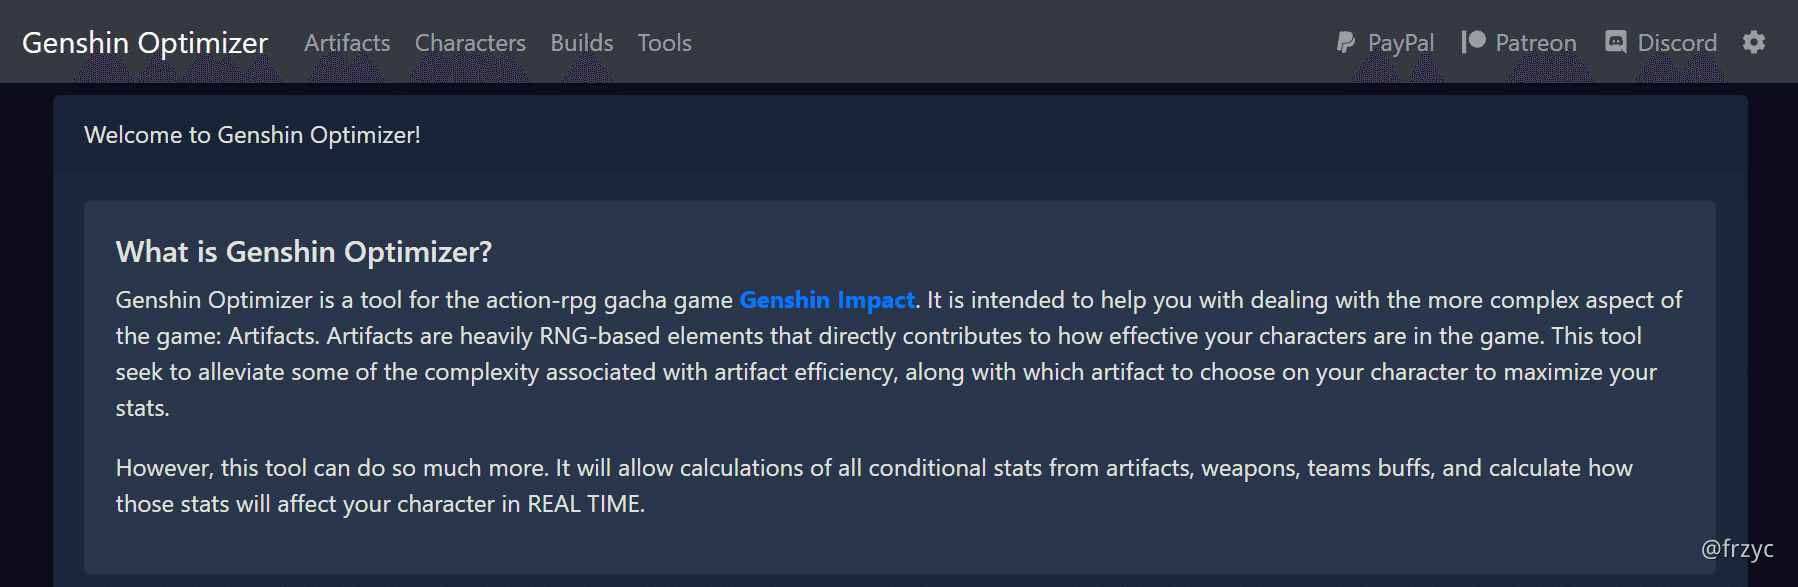Go to the Builds page
Viewport: 1798px width, 587px height.
[x=581, y=42]
